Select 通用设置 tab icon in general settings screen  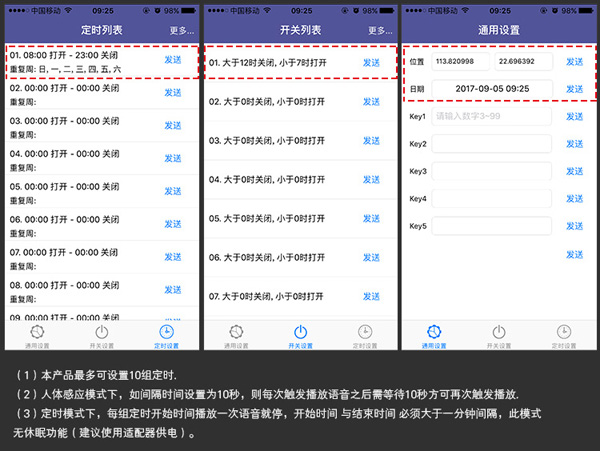[434, 332]
